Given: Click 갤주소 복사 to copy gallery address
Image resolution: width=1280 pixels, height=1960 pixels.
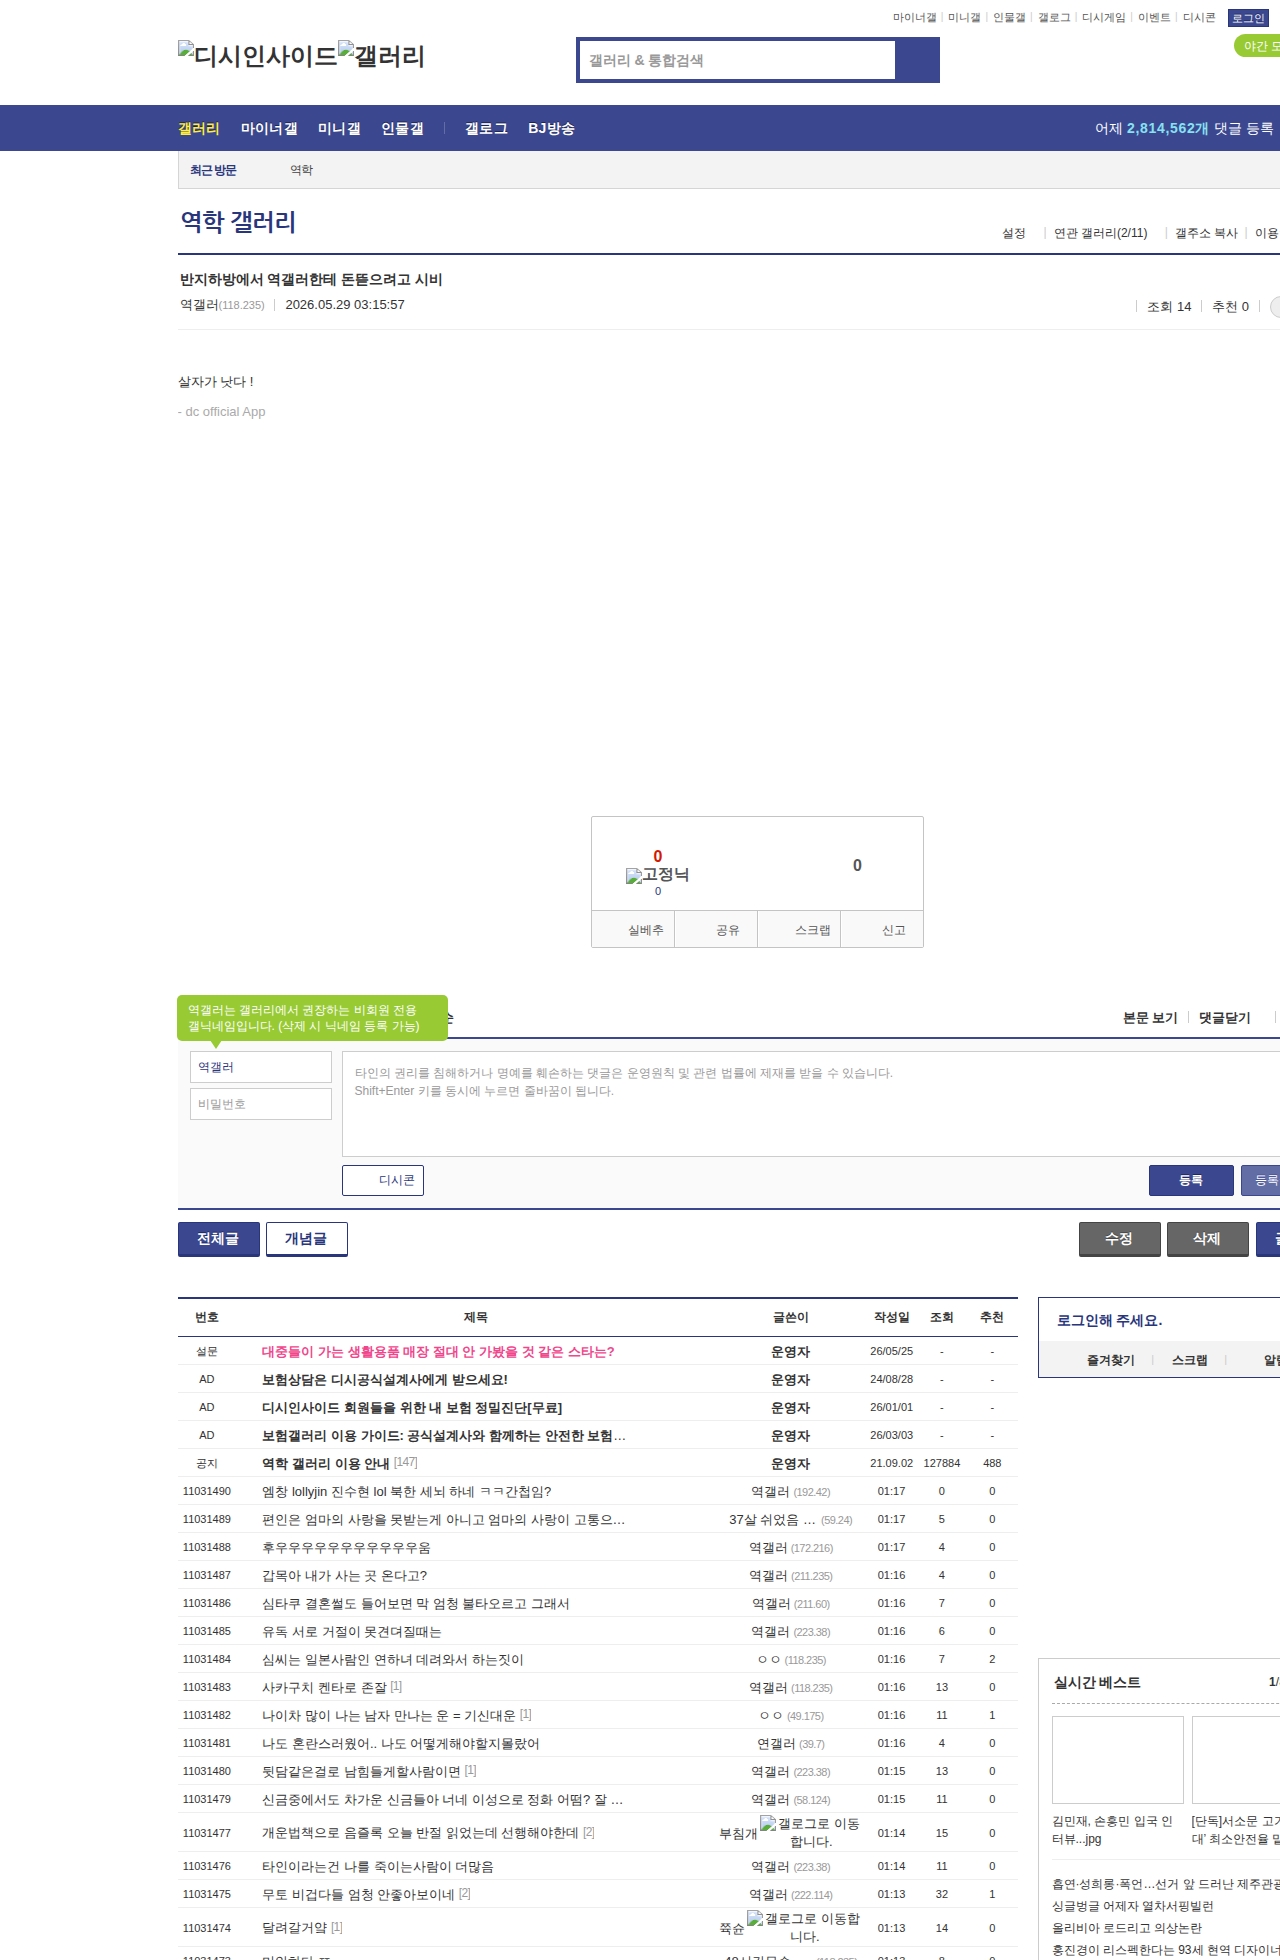Looking at the screenshot, I should point(1206,233).
